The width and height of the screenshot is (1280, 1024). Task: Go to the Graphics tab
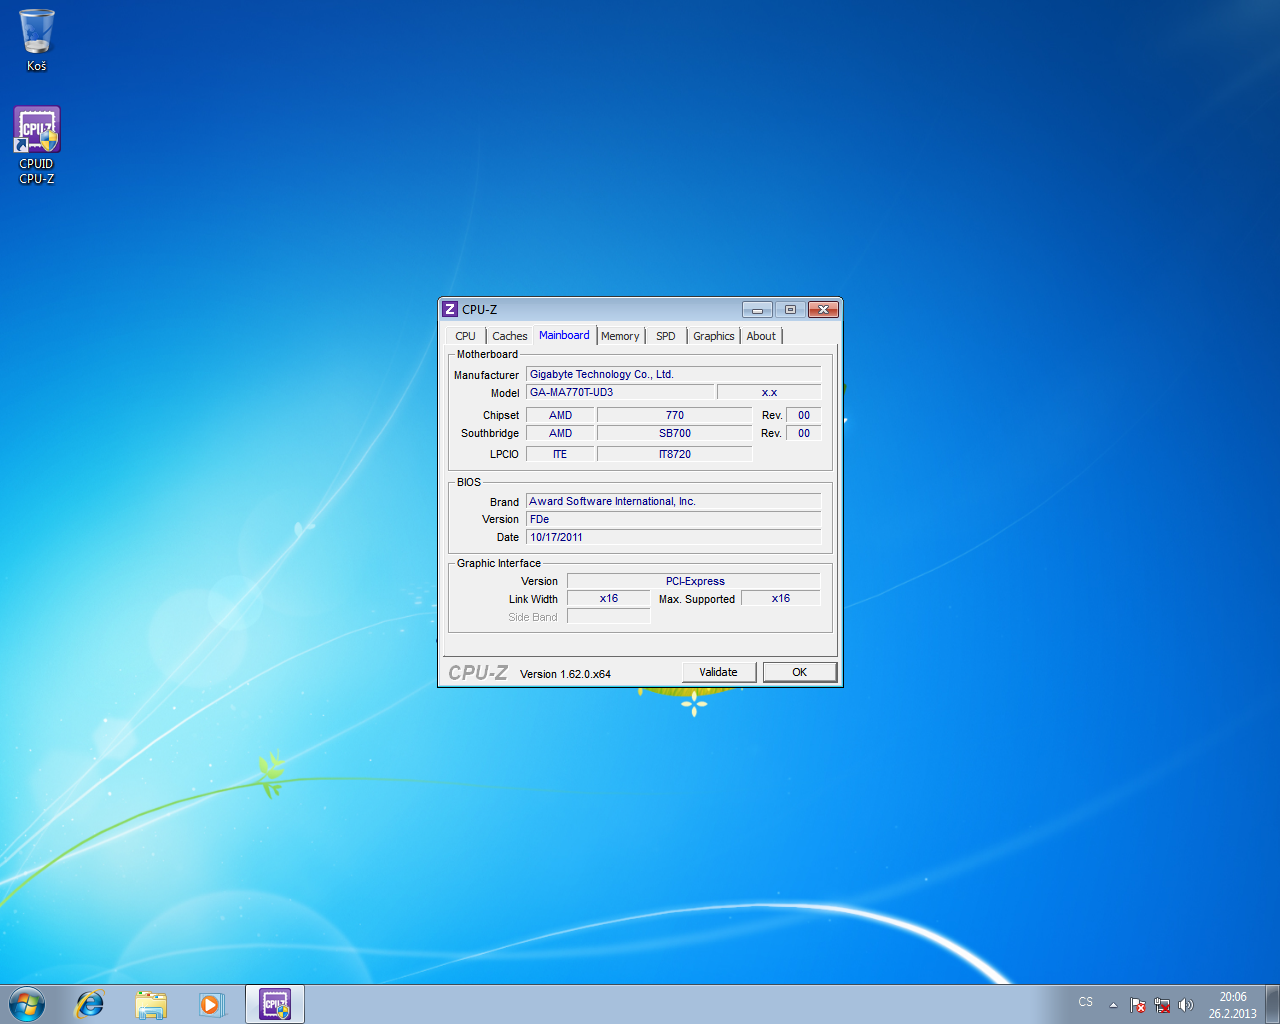713,336
